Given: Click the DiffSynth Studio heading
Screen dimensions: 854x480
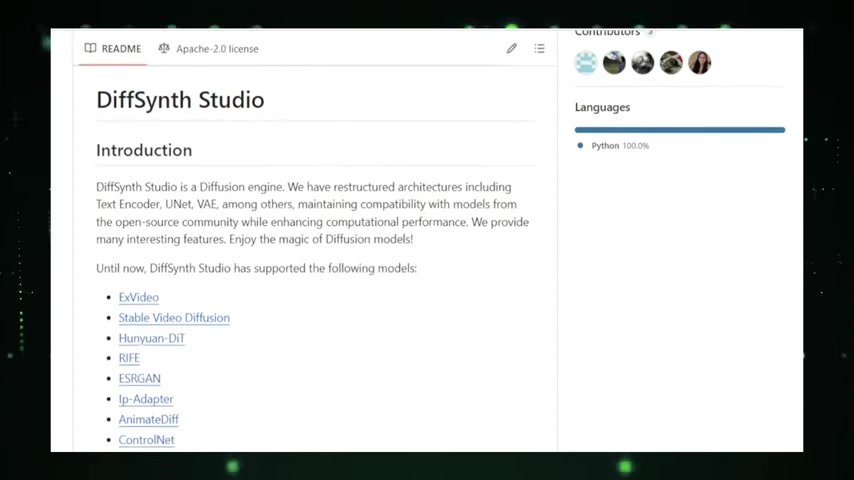Looking at the screenshot, I should [180, 100].
